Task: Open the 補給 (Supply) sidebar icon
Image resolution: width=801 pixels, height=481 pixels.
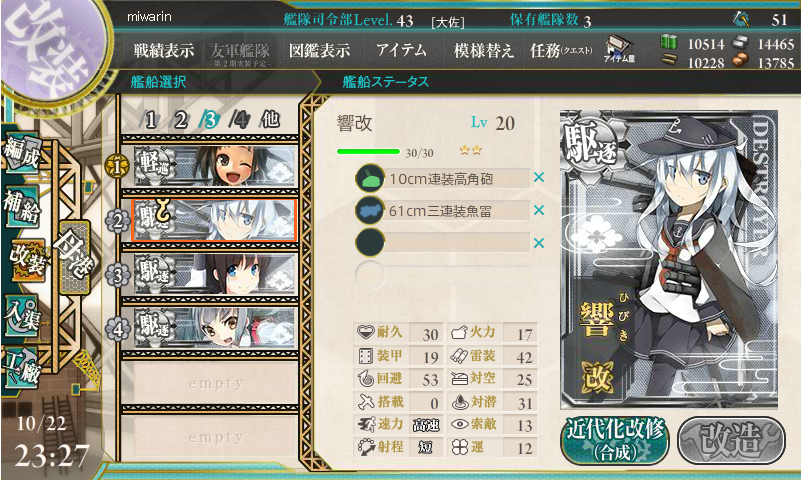Action: click(x=21, y=206)
